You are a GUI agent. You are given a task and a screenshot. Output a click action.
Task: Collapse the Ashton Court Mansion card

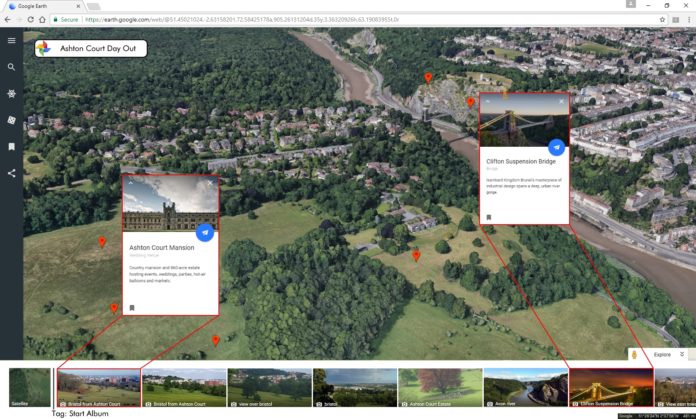[130, 183]
